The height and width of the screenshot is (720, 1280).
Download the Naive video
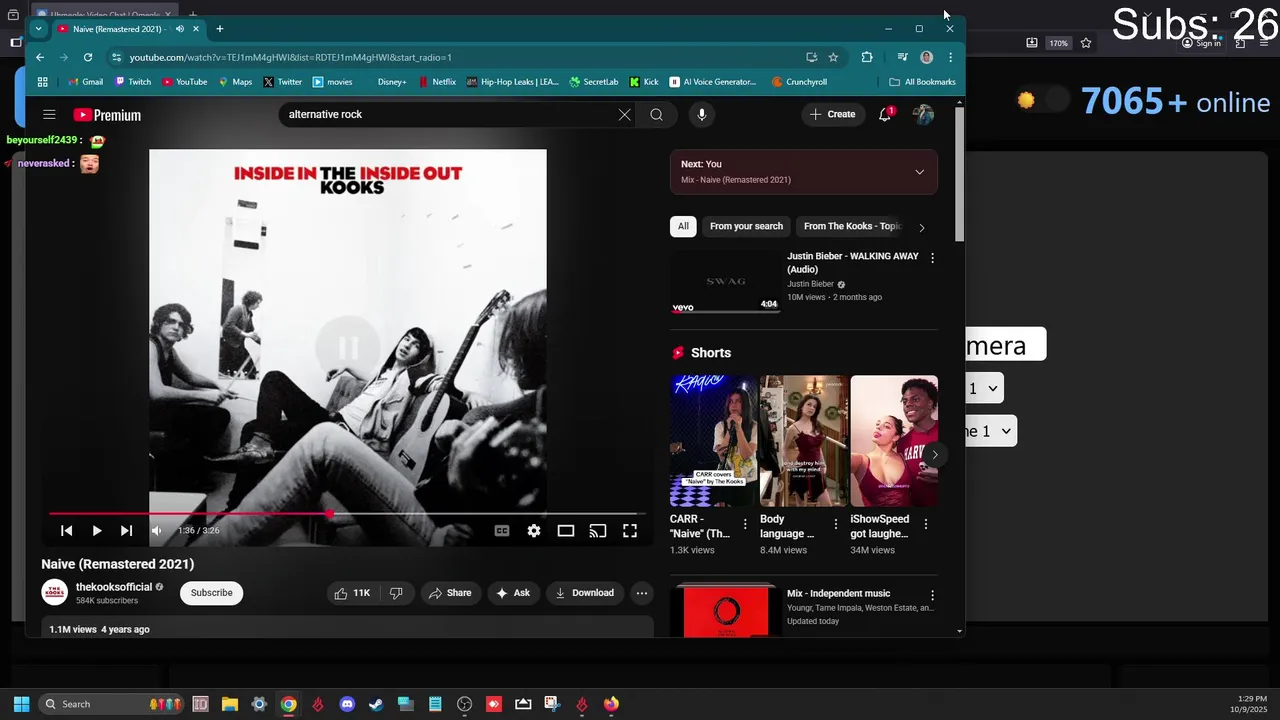pos(585,593)
